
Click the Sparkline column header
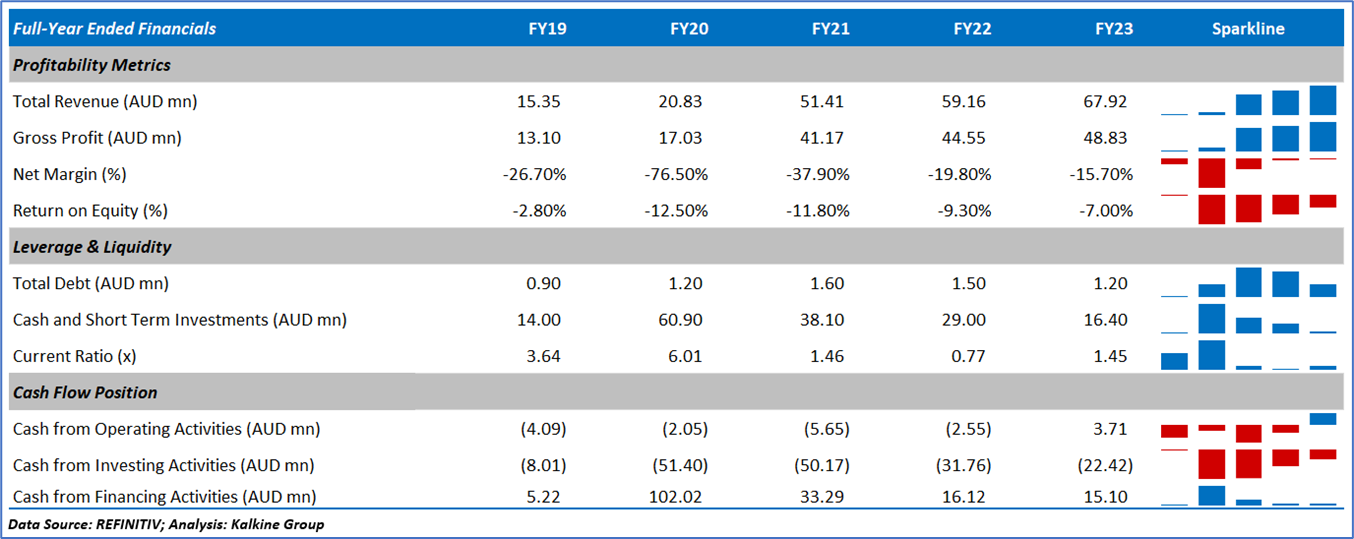(1248, 29)
